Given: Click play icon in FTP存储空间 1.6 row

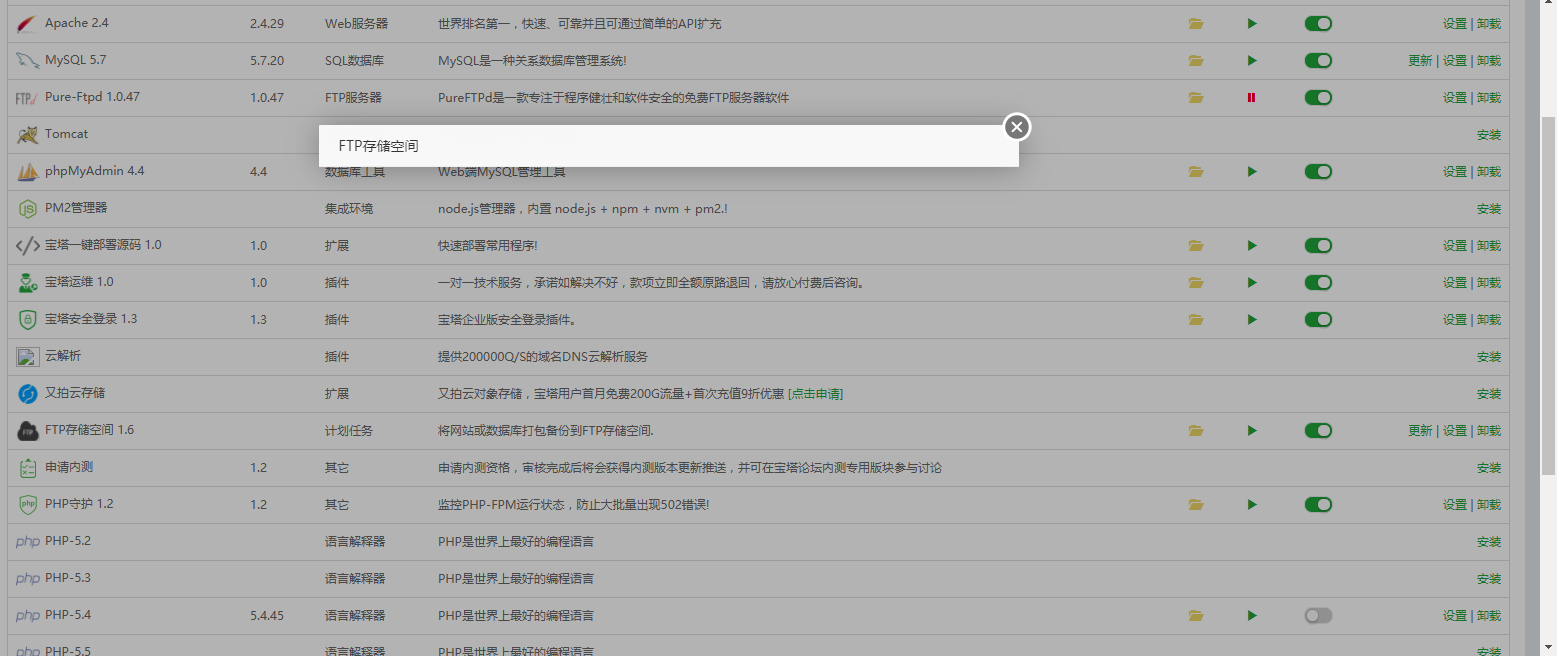Looking at the screenshot, I should (x=1252, y=431).
